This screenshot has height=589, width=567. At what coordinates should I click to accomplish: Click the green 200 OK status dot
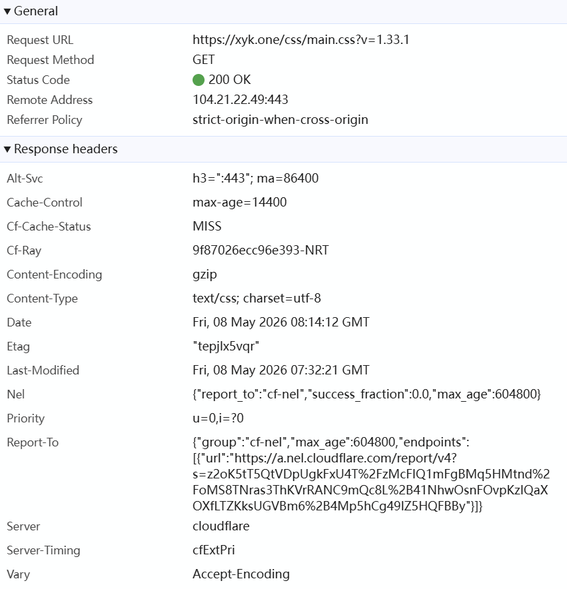click(198, 80)
